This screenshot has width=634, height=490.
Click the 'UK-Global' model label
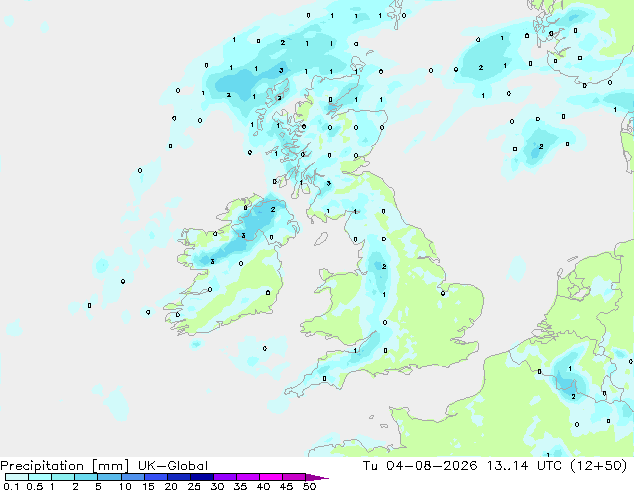click(x=173, y=466)
